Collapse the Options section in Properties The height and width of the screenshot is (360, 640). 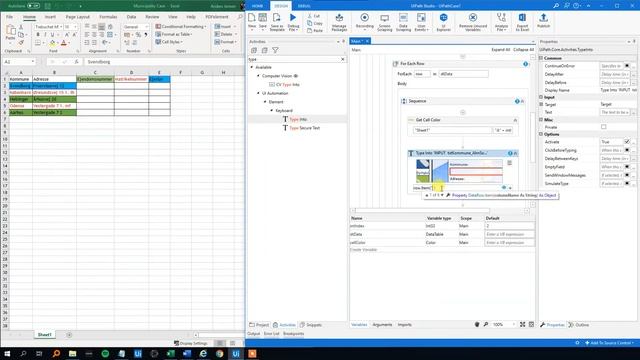(x=541, y=134)
